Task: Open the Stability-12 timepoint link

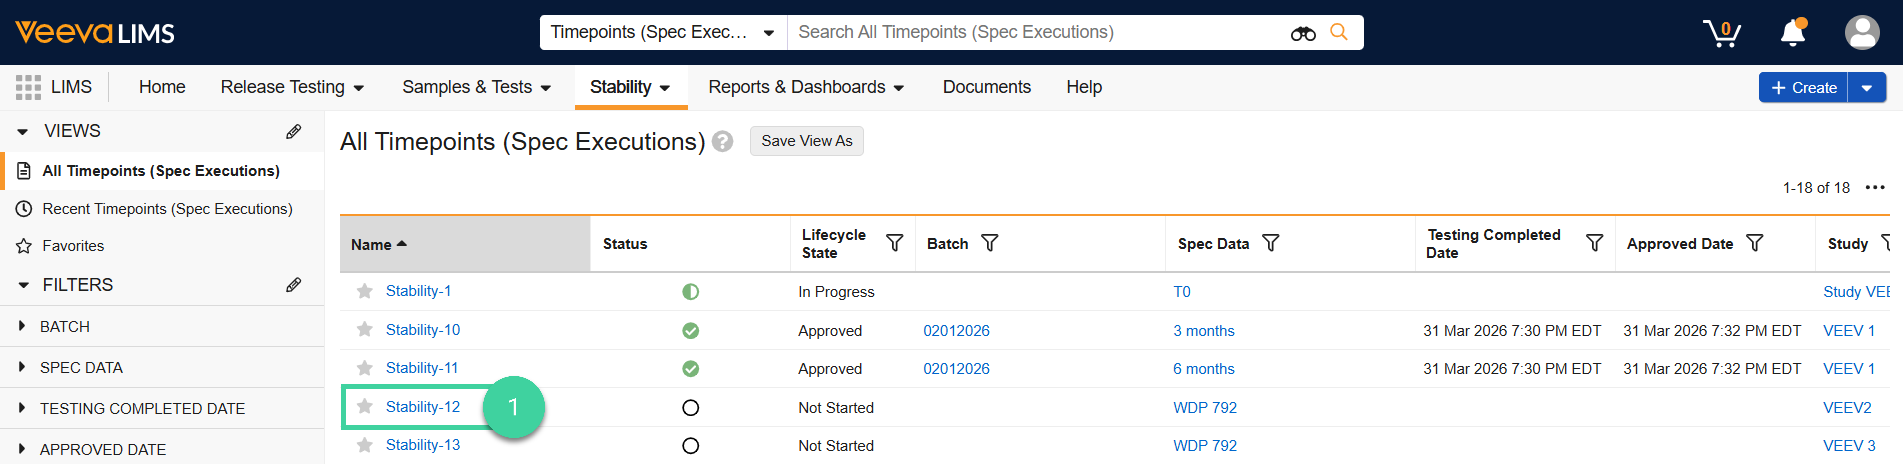Action: click(x=423, y=407)
